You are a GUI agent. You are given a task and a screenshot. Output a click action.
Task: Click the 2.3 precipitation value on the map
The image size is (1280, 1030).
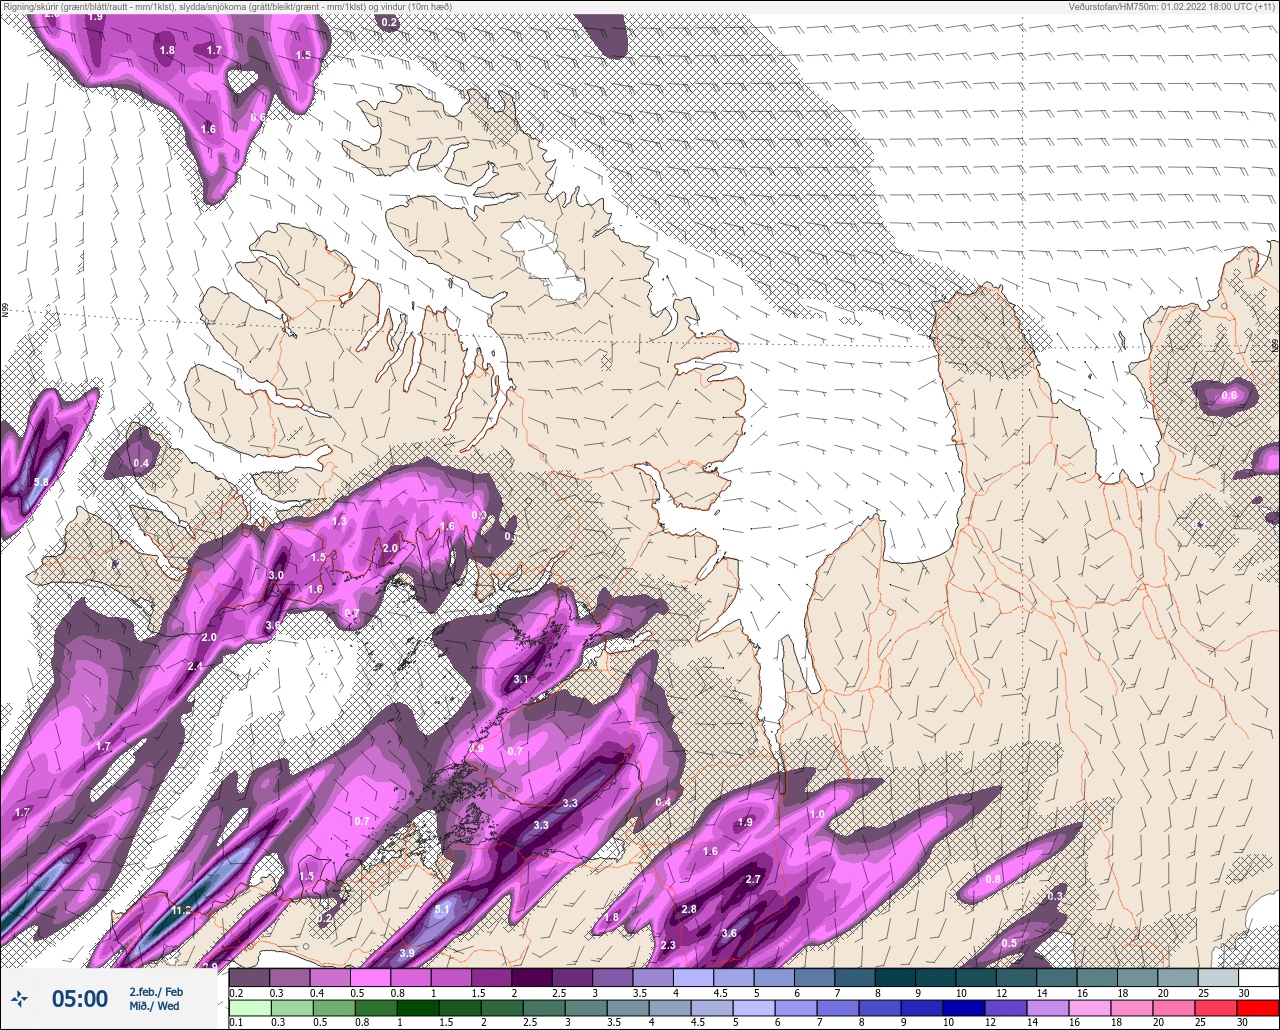pos(668,945)
